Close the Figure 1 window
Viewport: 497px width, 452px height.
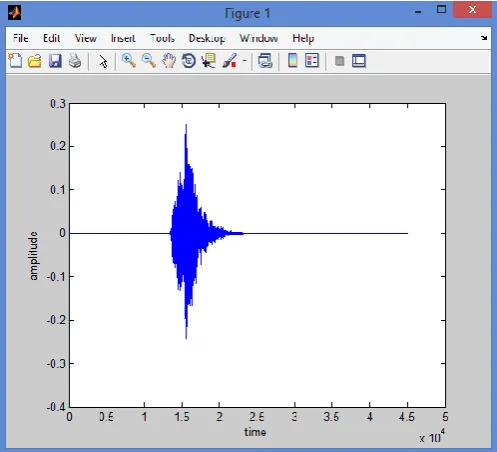[x=472, y=9]
